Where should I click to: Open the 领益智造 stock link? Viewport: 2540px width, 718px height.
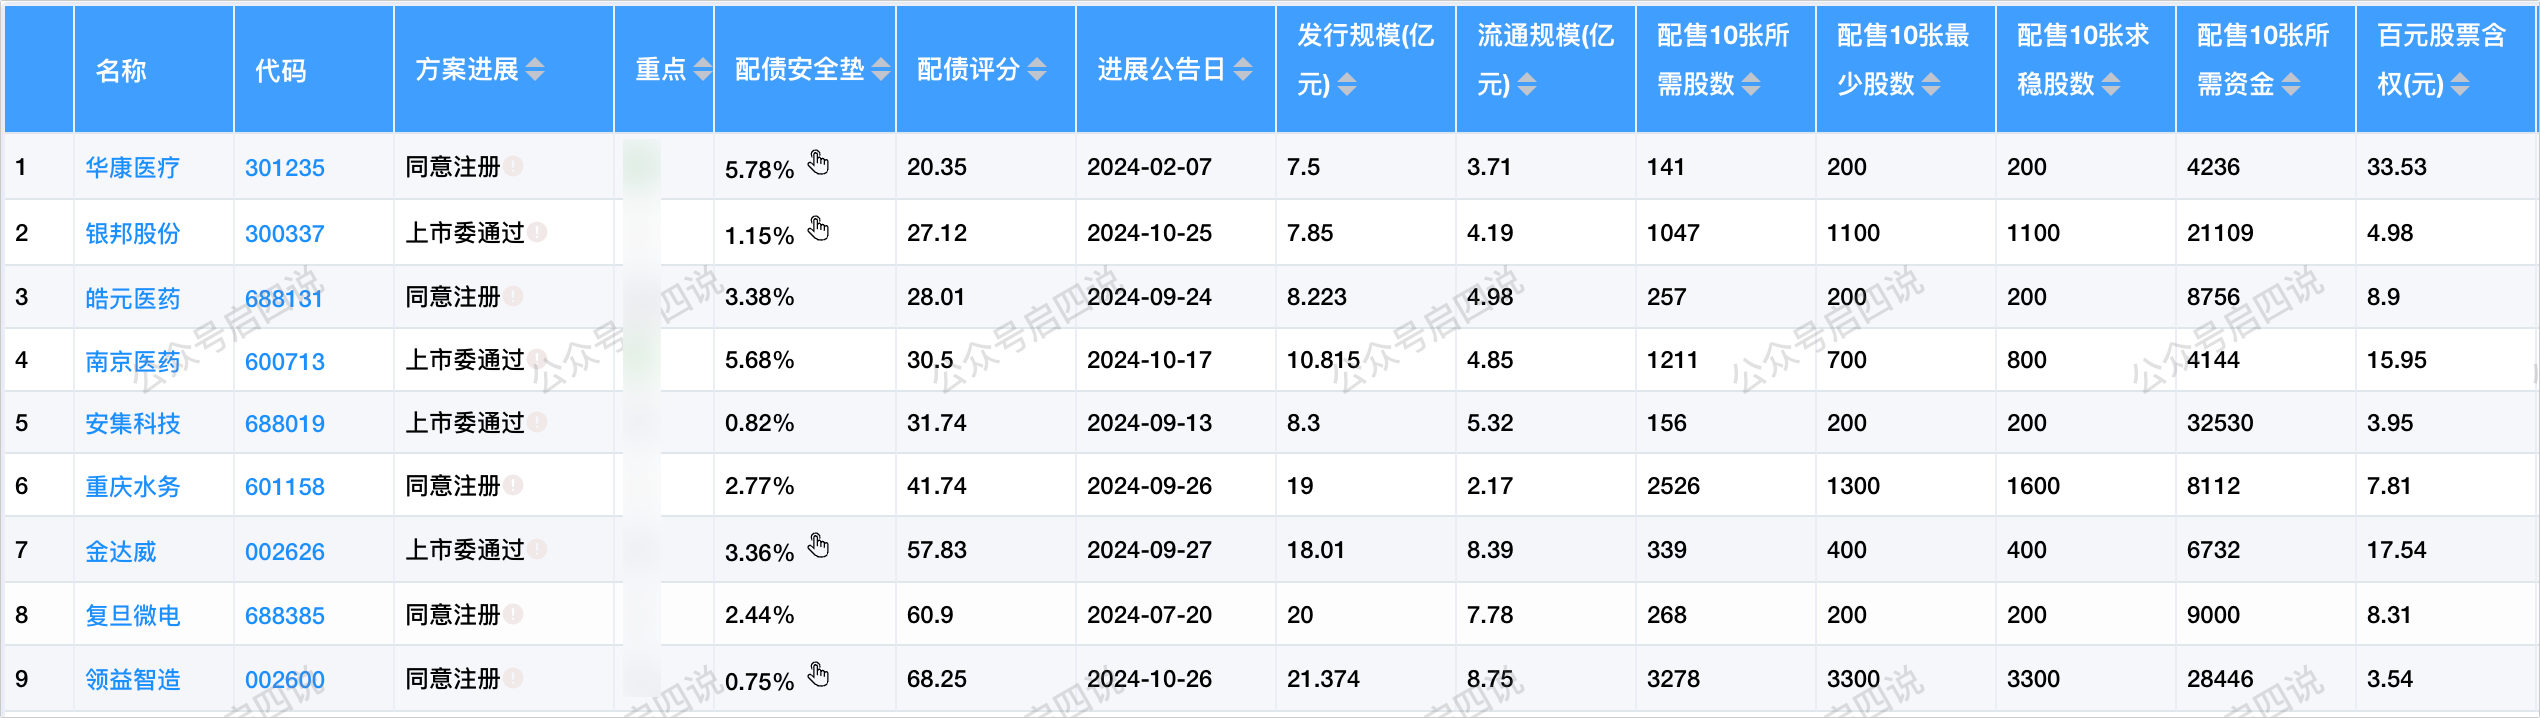pyautogui.click(x=132, y=679)
